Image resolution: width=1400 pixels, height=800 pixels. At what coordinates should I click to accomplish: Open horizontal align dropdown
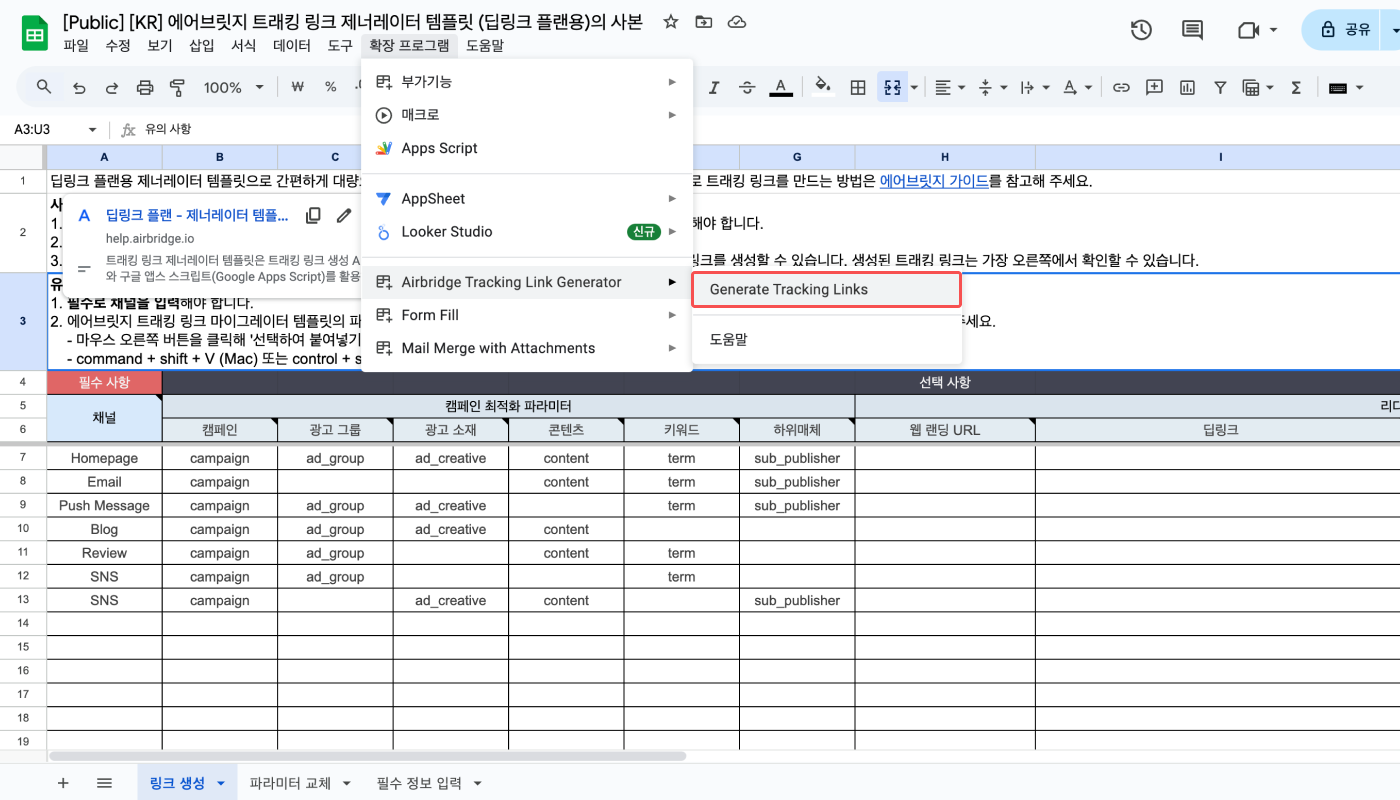pos(949,88)
